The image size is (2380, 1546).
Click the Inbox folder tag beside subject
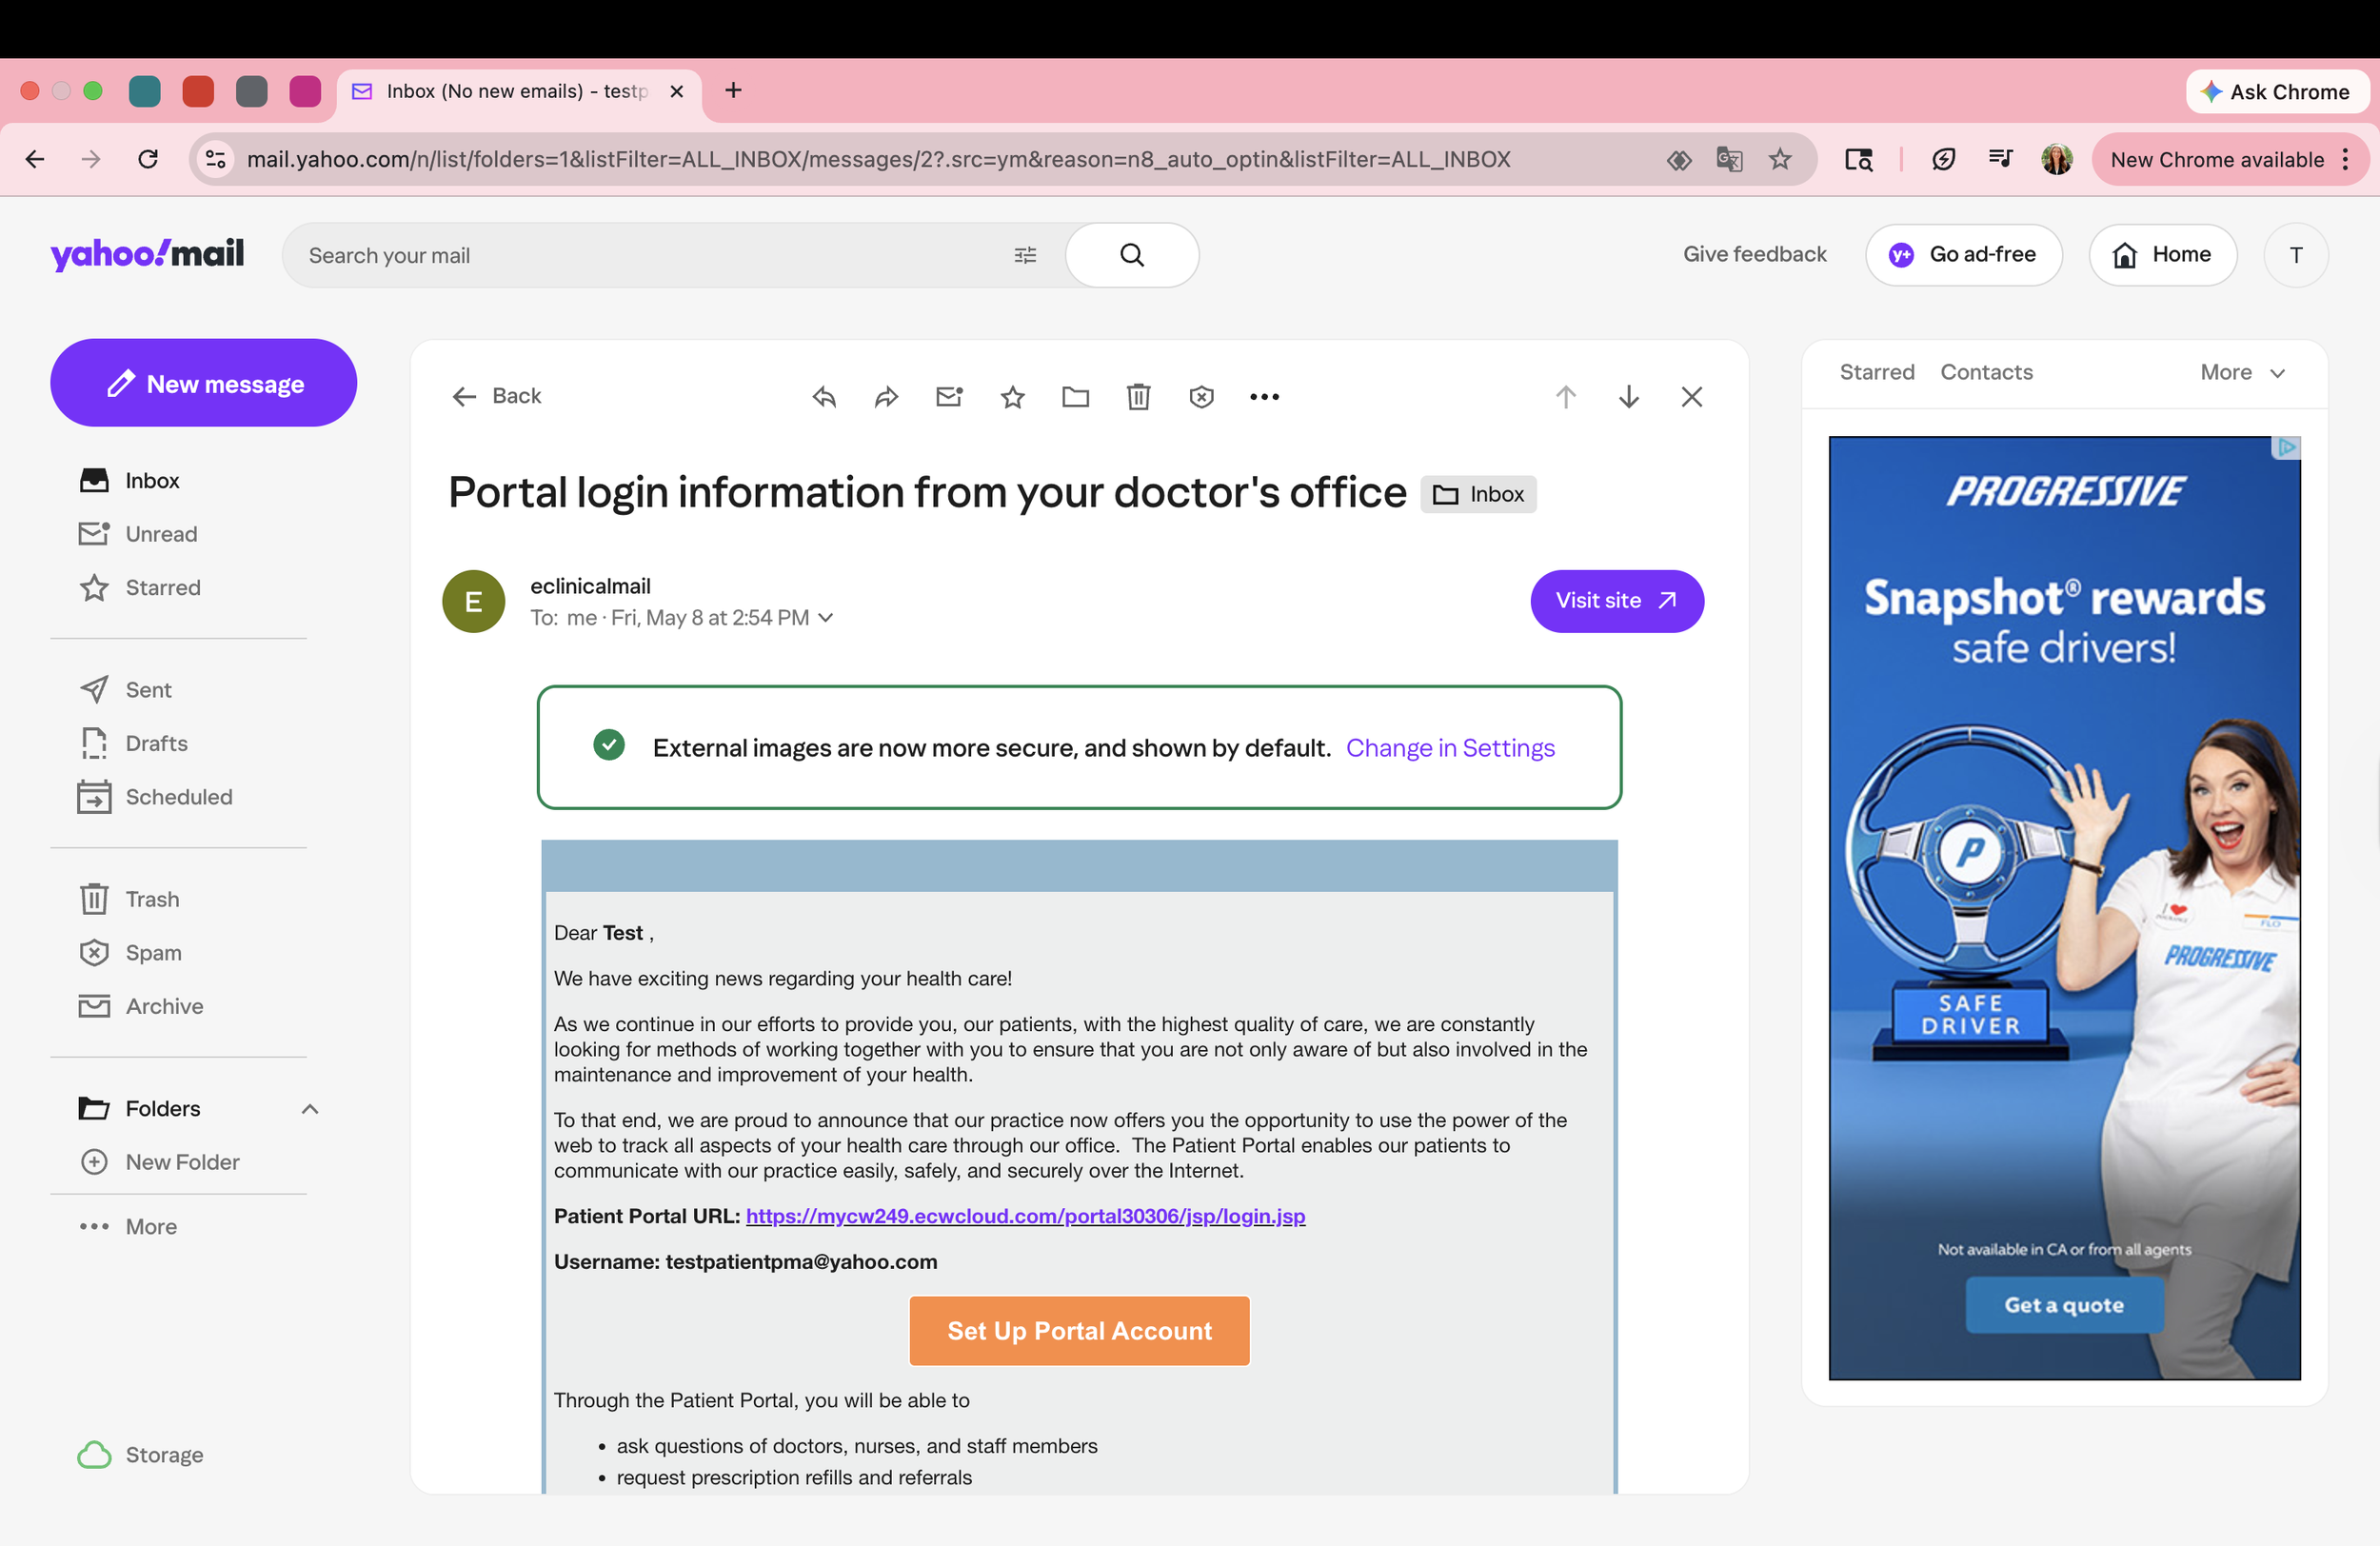pyautogui.click(x=1478, y=494)
